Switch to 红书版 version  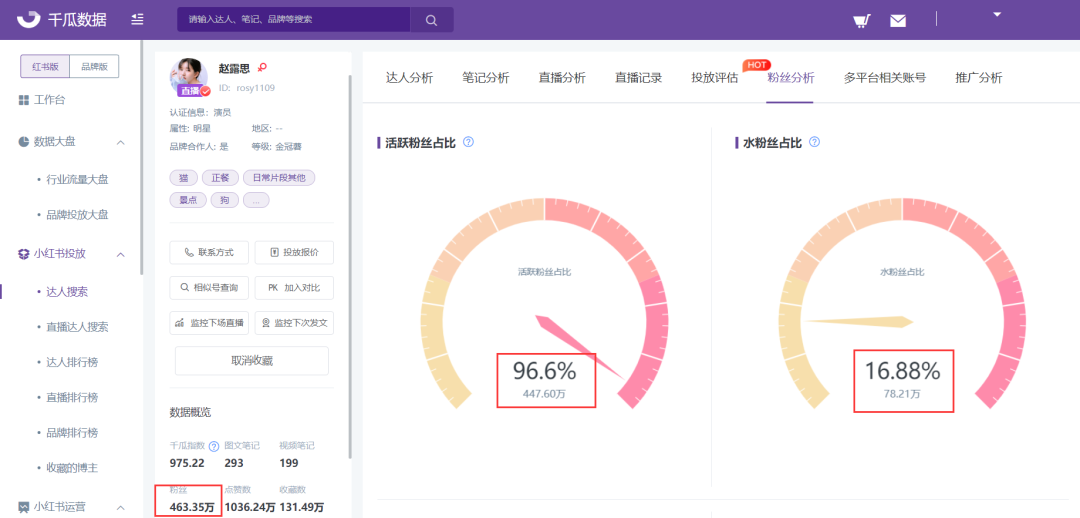pos(45,67)
